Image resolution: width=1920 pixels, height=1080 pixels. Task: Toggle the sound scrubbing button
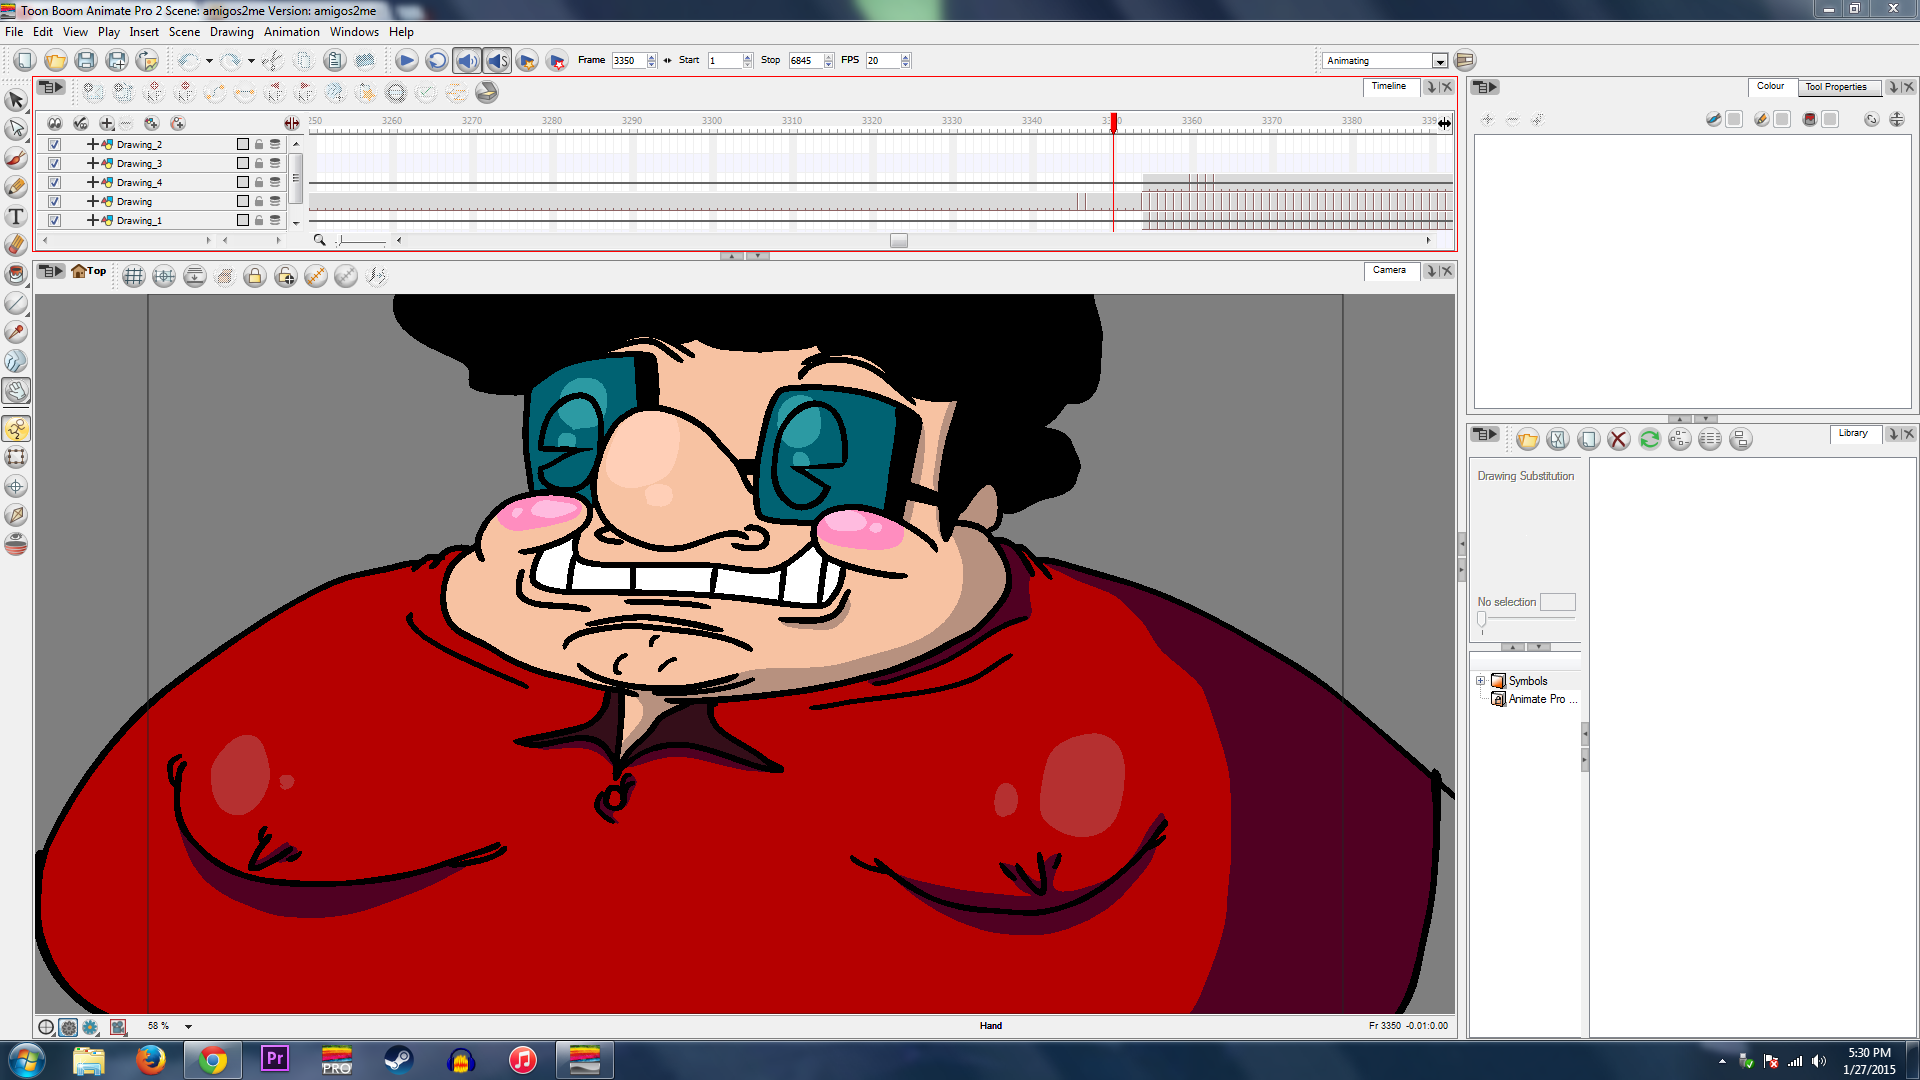497,61
